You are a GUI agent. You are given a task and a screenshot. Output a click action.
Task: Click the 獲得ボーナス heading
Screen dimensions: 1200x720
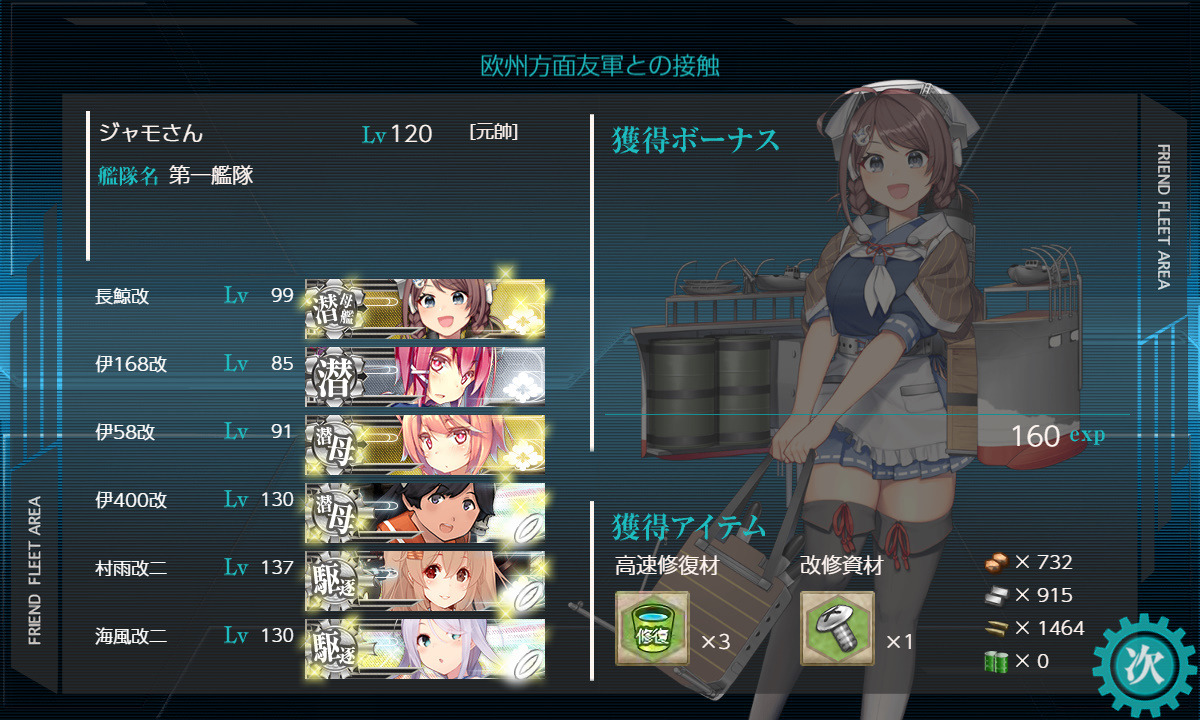[695, 140]
